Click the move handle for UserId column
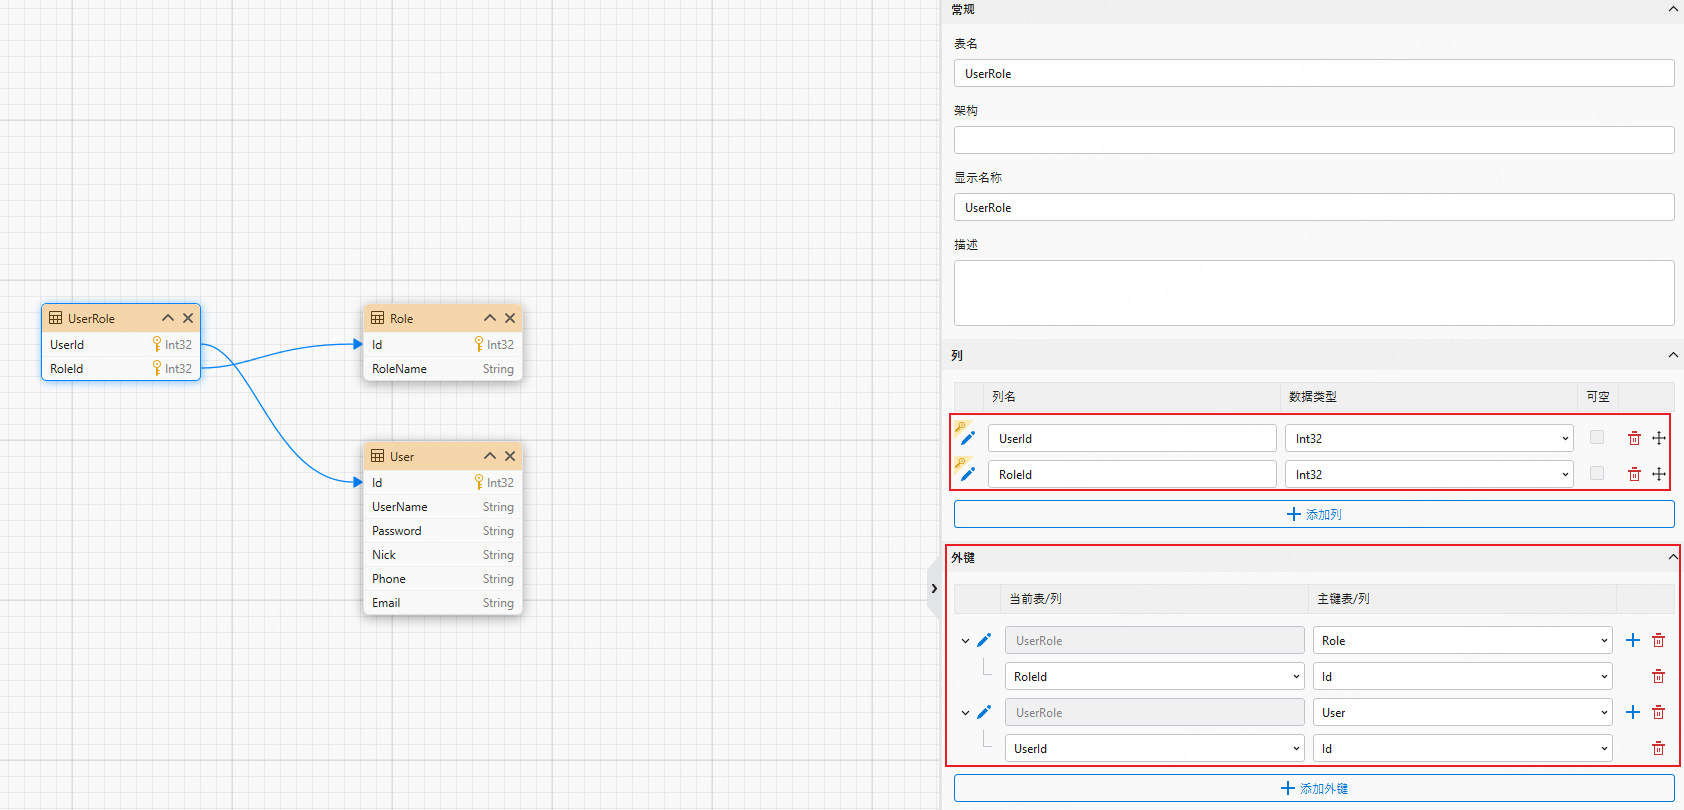Screen dimensions: 1684x810 coord(1659,438)
